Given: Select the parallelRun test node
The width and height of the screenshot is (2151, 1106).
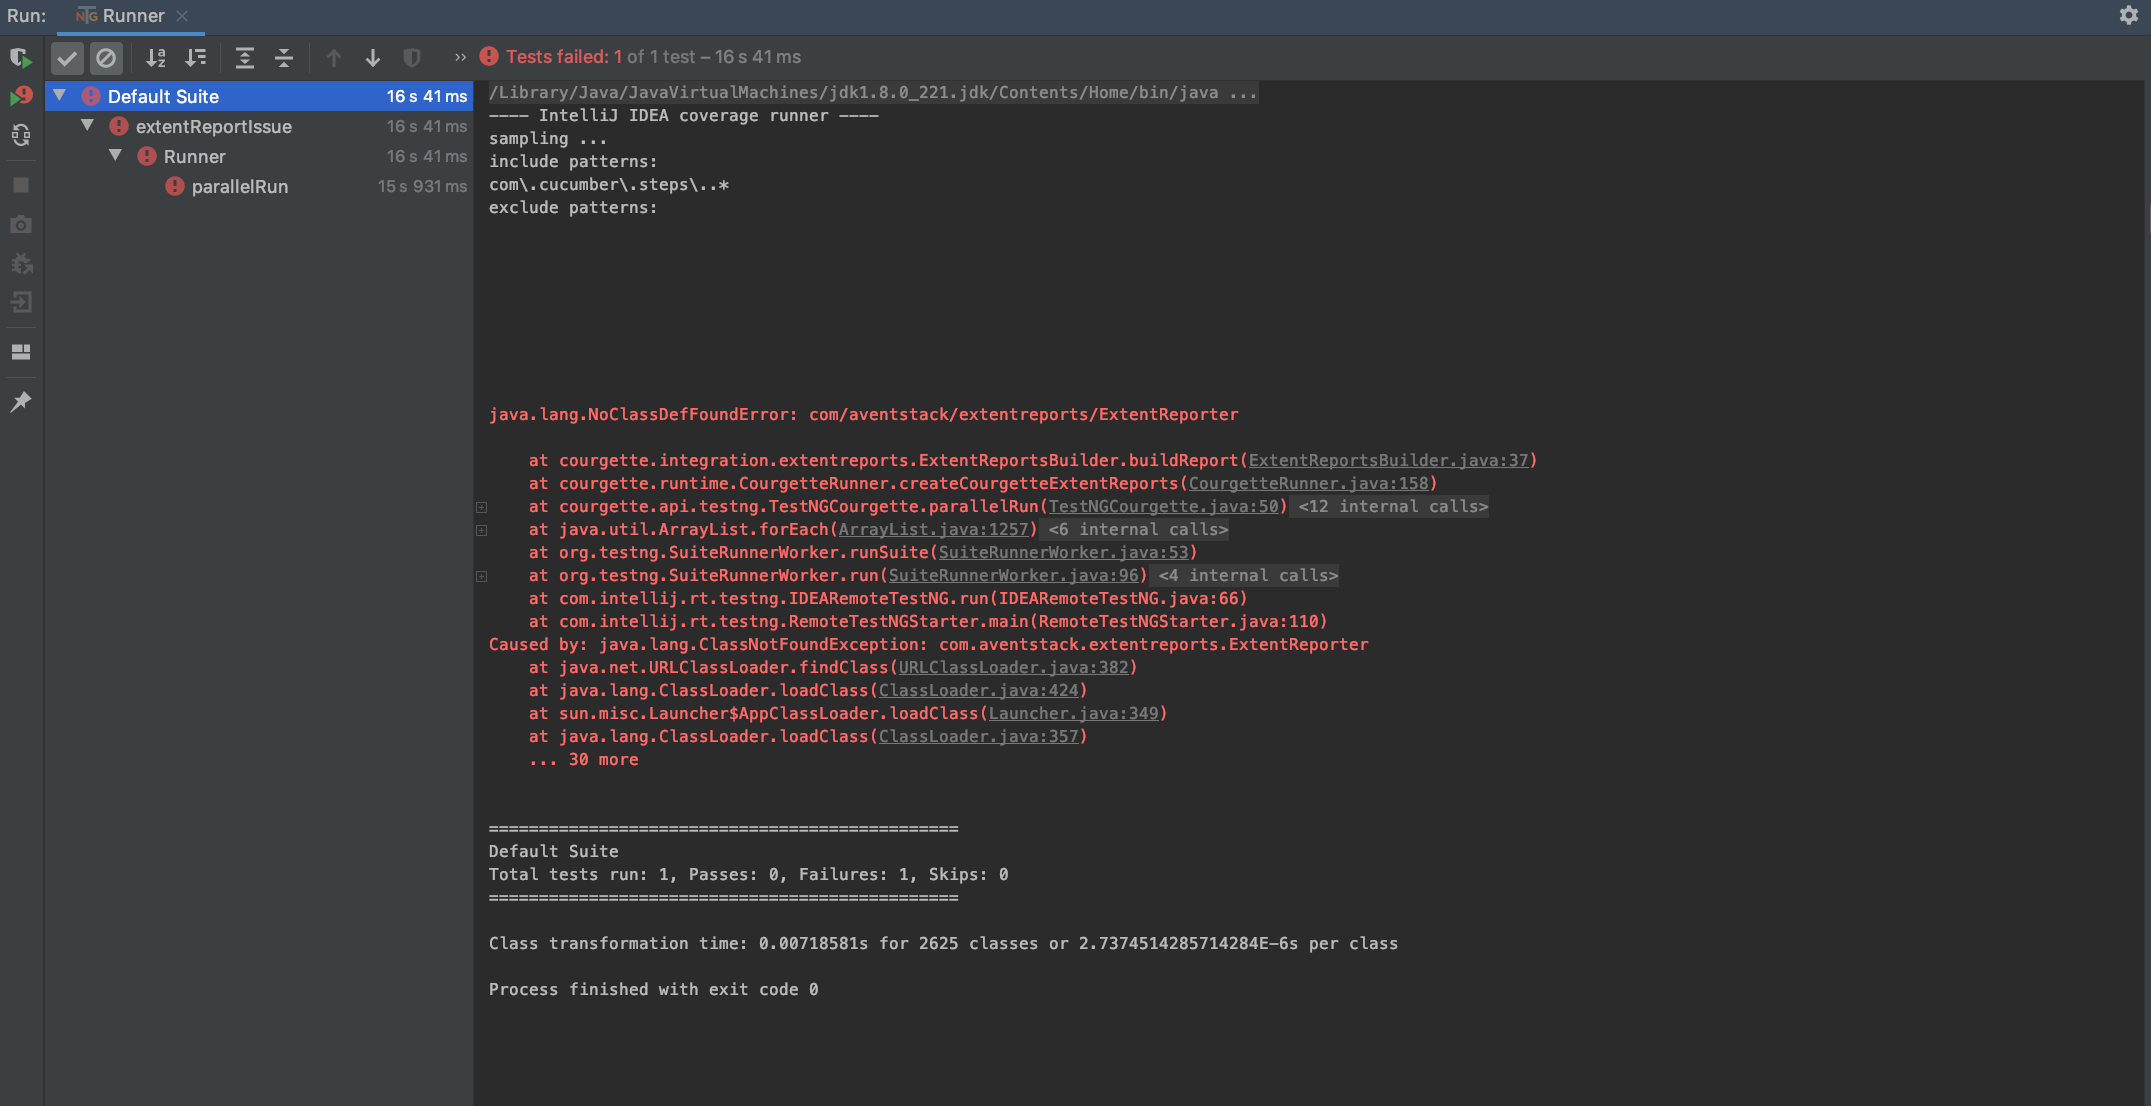Looking at the screenshot, I should pos(240,186).
